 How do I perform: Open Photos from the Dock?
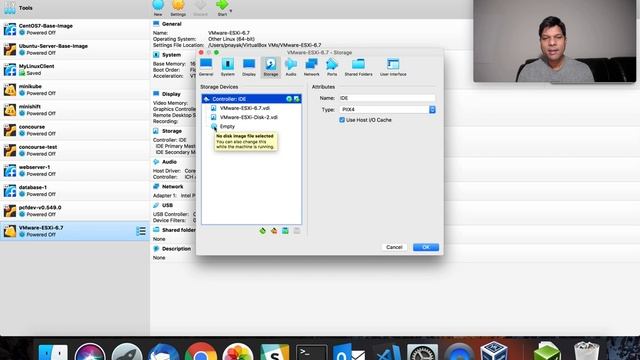coord(238,352)
